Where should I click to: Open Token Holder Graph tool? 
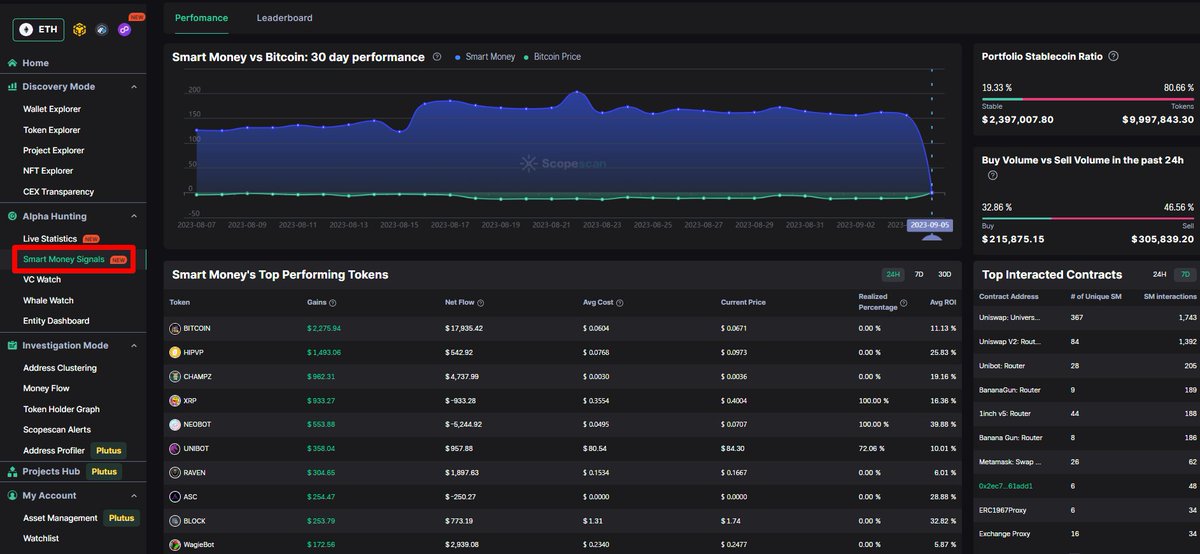(61, 409)
